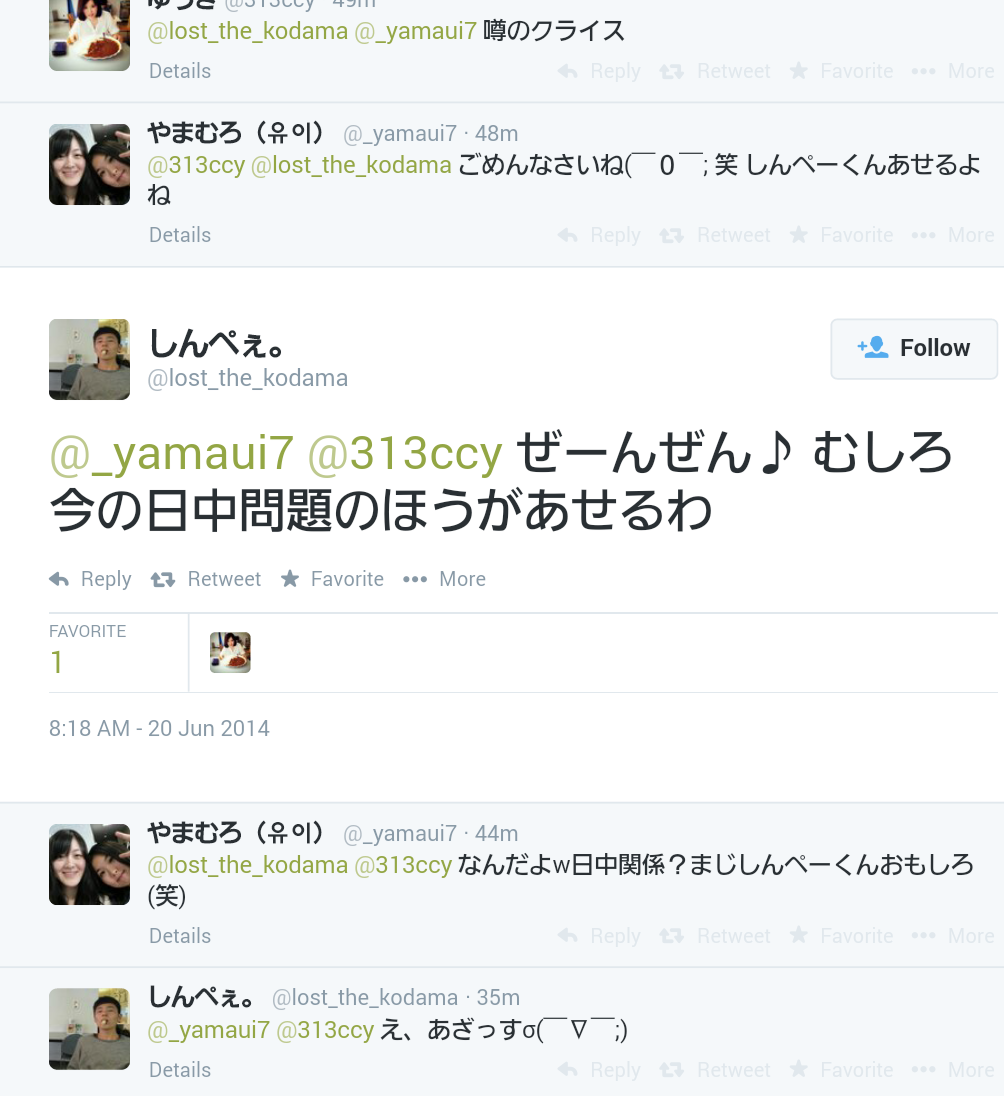Image resolution: width=1004 pixels, height=1096 pixels.
Task: Retweet the 44m tweet by yamaui7
Action: (715, 936)
